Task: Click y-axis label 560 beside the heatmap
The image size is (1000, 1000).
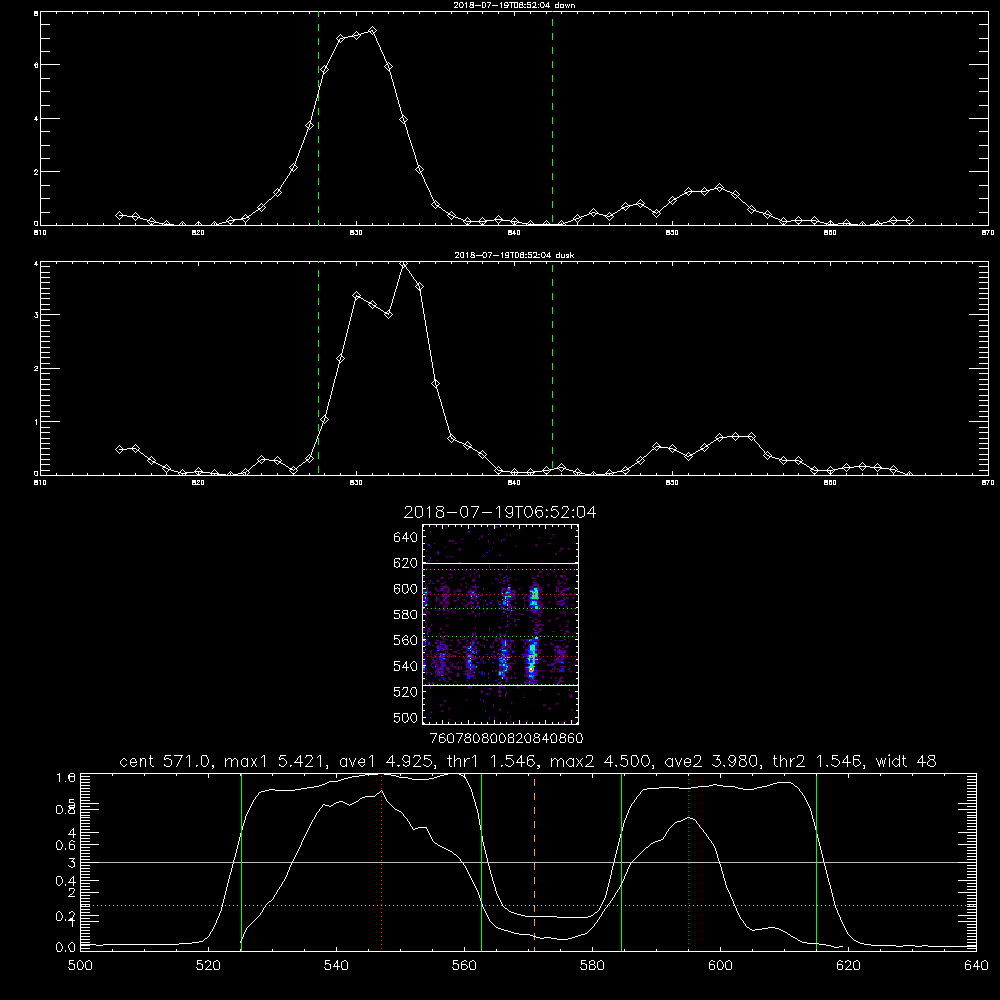Action: pos(405,640)
